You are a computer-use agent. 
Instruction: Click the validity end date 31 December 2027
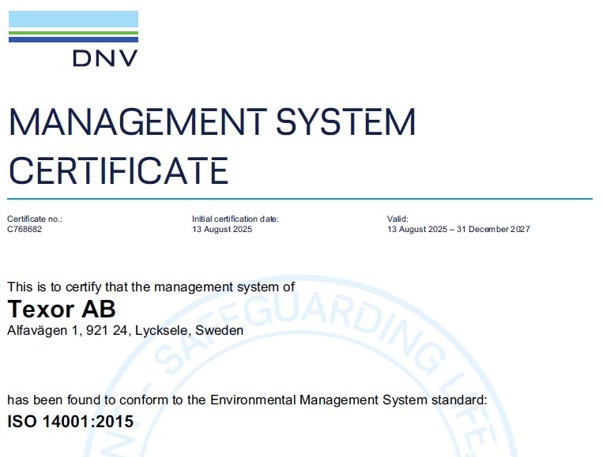click(494, 229)
